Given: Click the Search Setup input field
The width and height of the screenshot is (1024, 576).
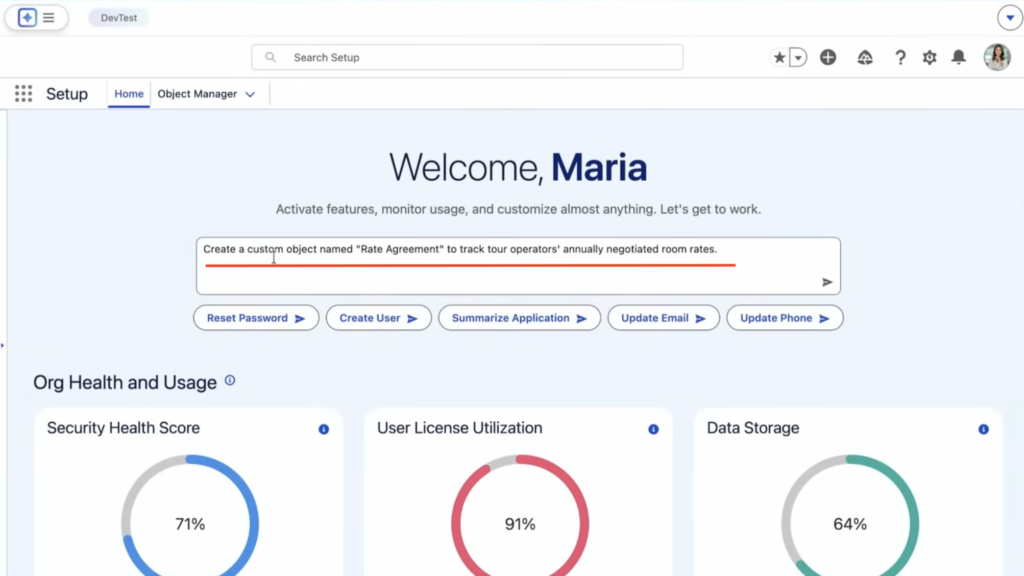Looking at the screenshot, I should [x=467, y=58].
